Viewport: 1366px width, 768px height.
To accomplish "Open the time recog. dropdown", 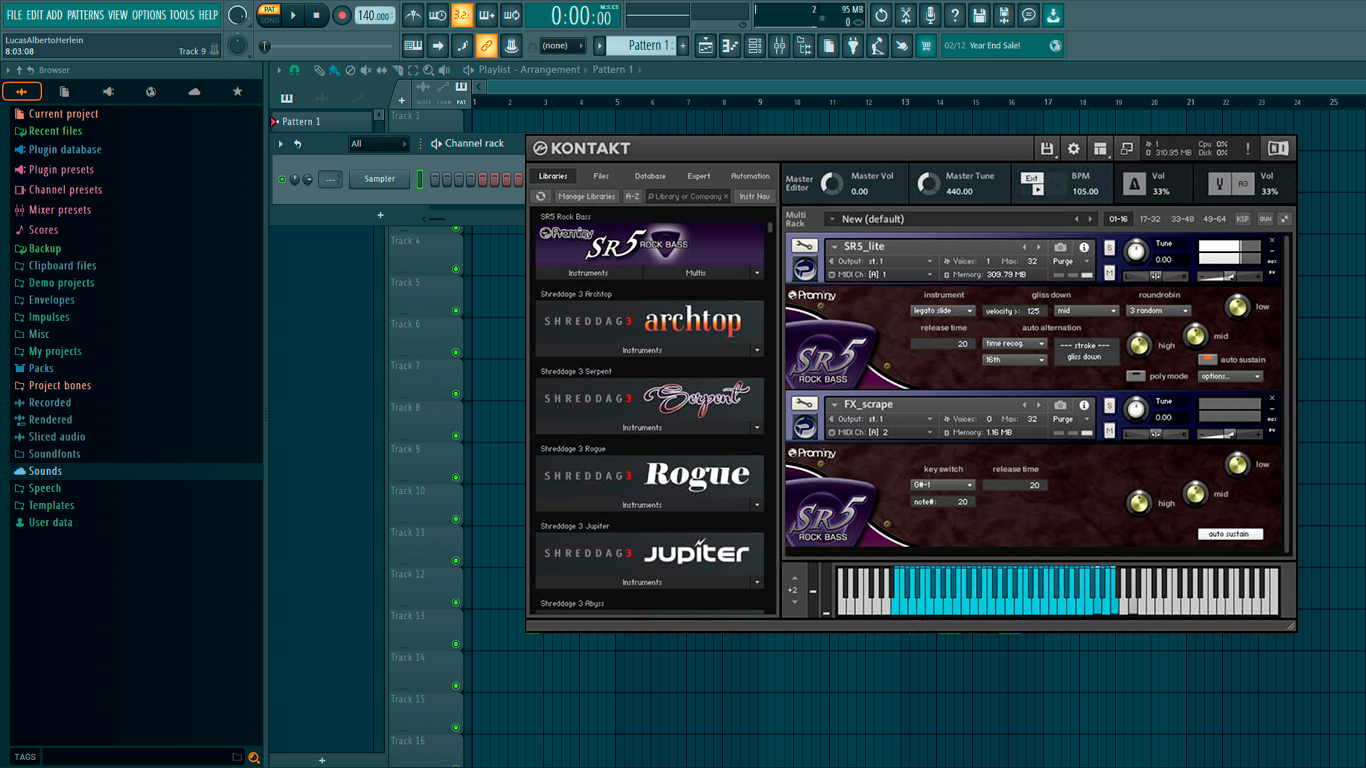I will coord(1014,343).
